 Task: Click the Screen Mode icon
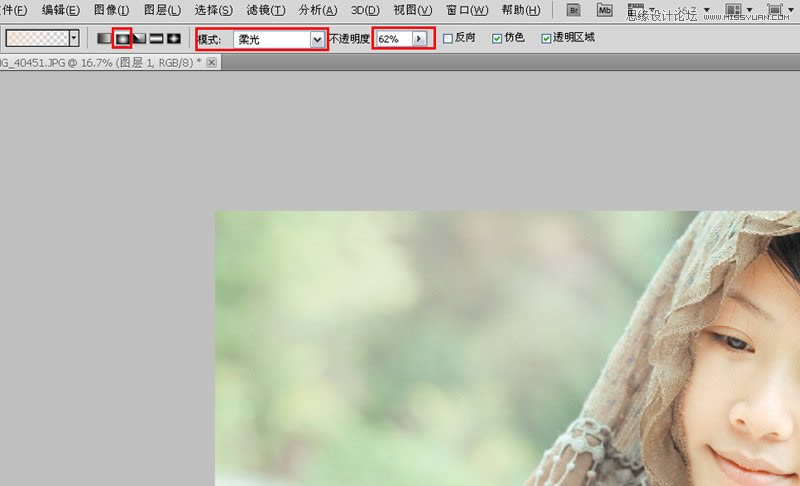tap(774, 10)
